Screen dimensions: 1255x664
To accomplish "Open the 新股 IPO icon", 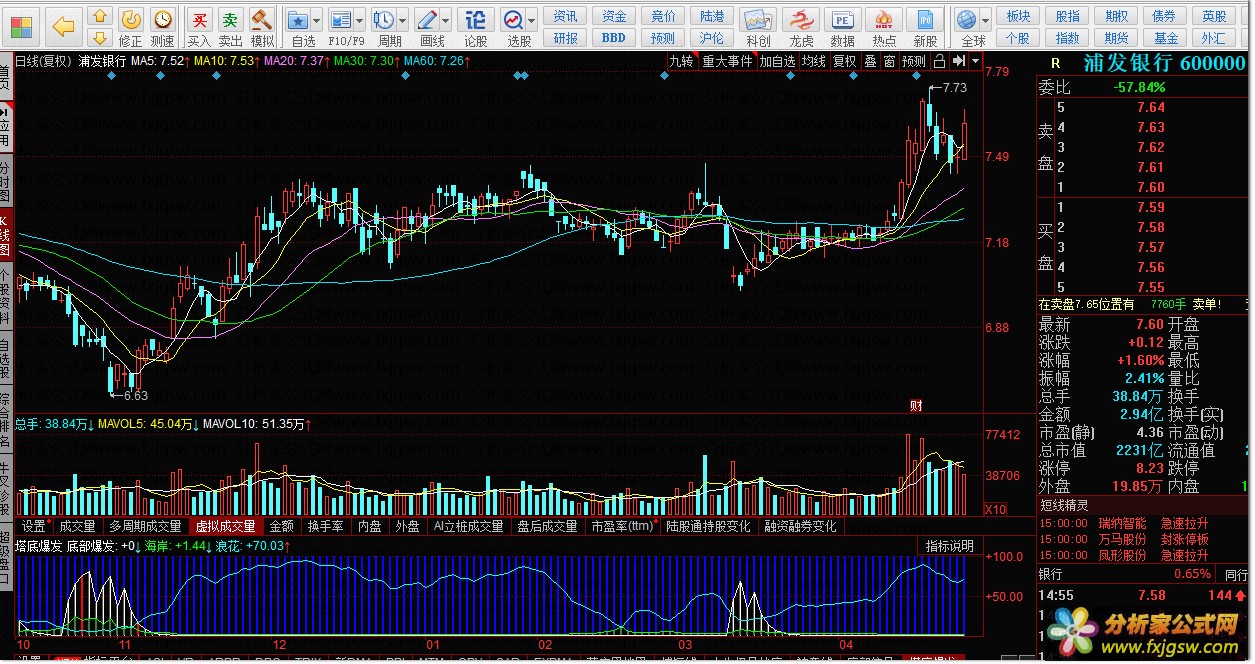I will (x=926, y=26).
